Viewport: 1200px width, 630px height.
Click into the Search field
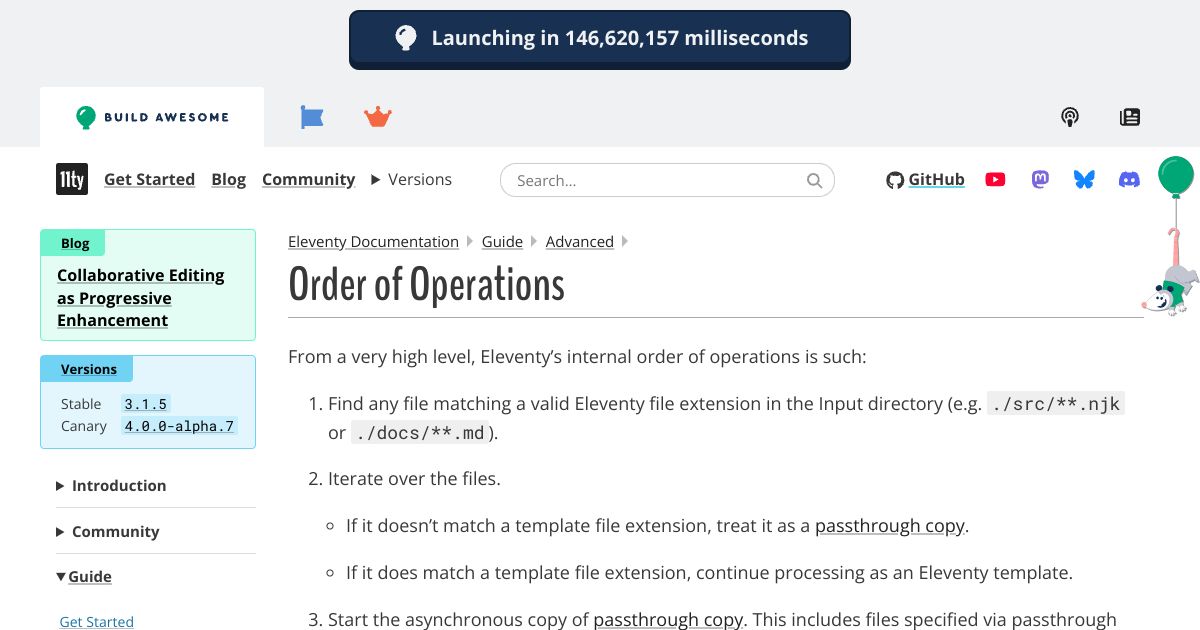(x=667, y=180)
